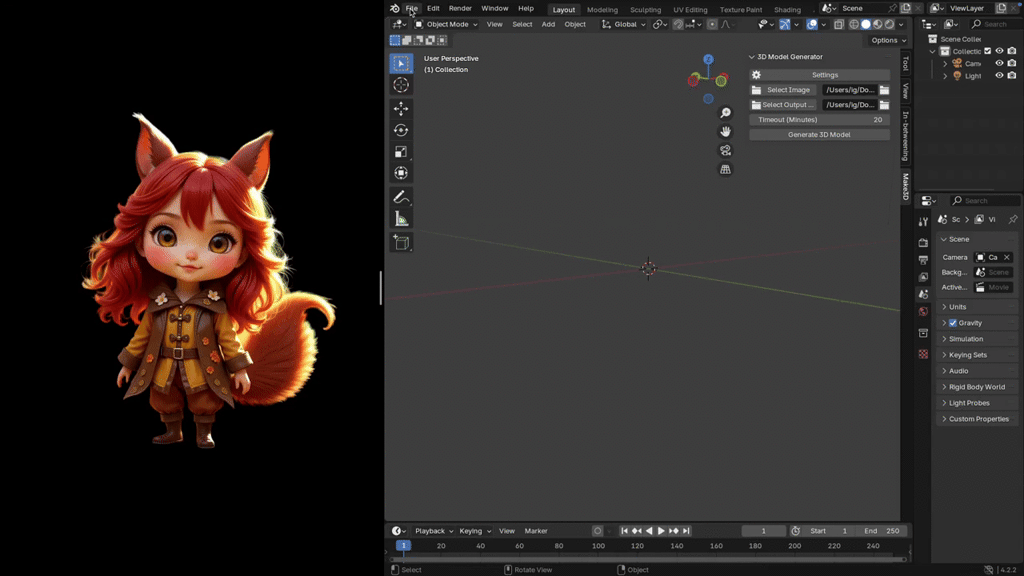Switch perspective/orthographic grid icon
This screenshot has height=576, width=1024.
click(725, 169)
